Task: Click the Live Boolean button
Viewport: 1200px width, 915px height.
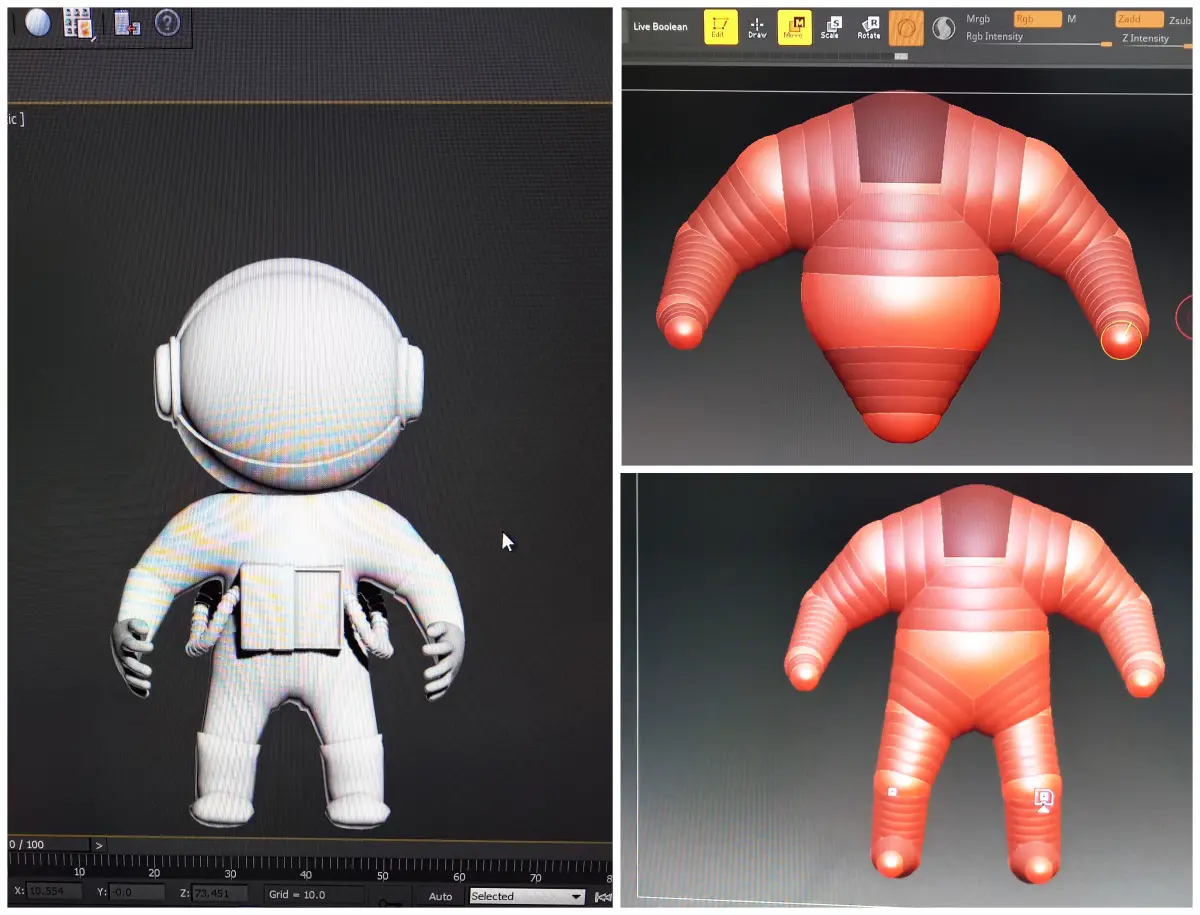Action: tap(660, 27)
